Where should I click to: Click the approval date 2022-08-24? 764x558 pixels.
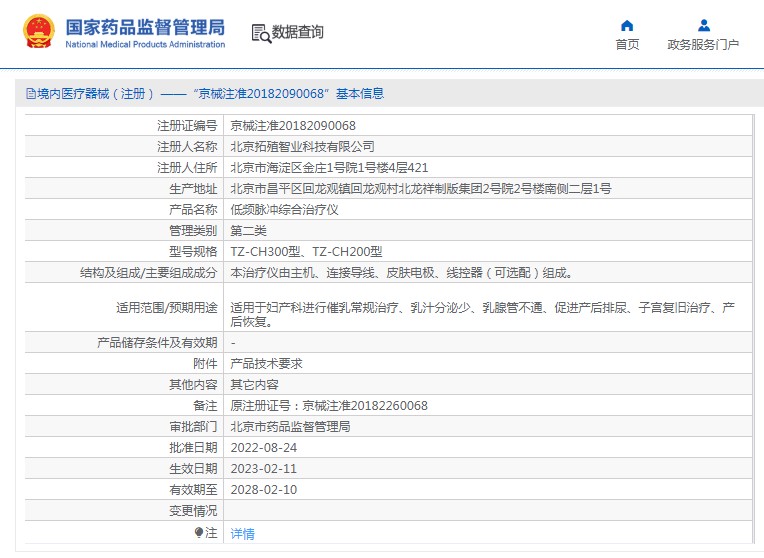point(263,447)
